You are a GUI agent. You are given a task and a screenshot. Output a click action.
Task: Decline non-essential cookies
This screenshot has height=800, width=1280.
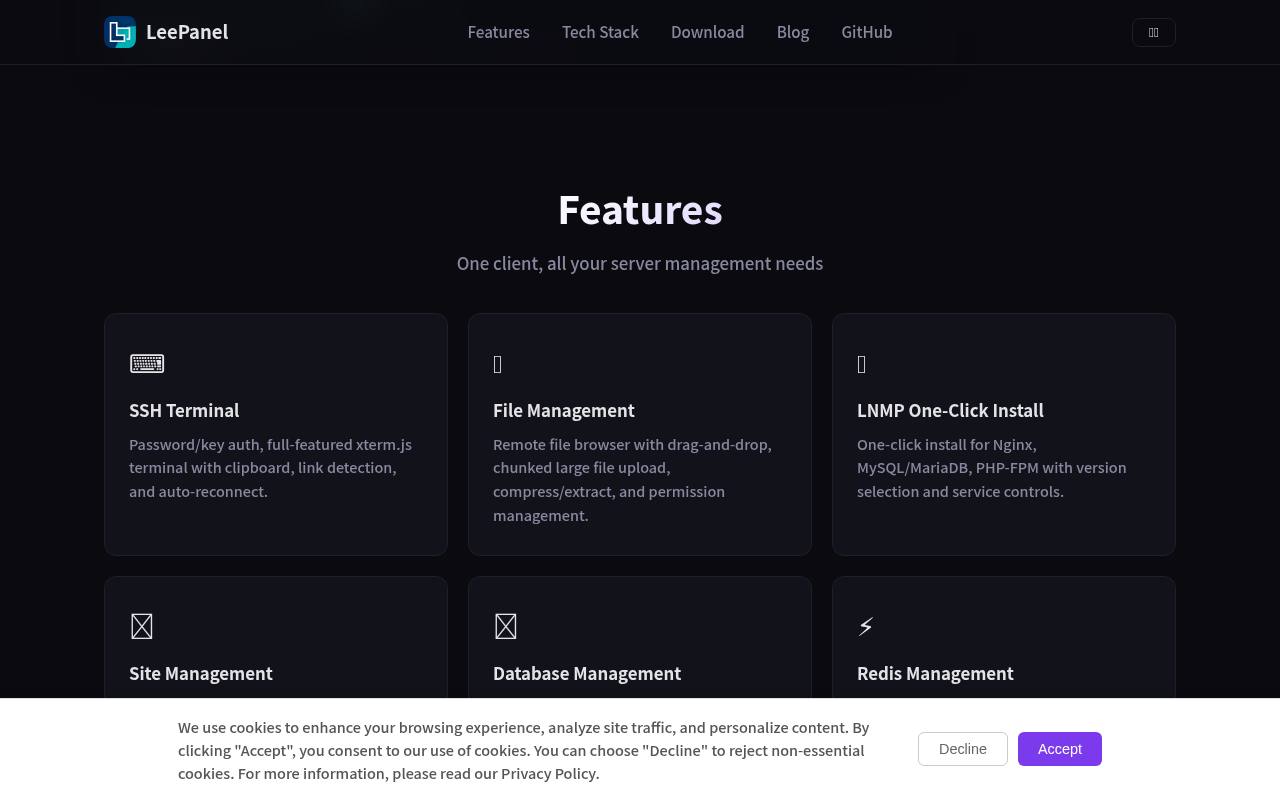pos(963,749)
